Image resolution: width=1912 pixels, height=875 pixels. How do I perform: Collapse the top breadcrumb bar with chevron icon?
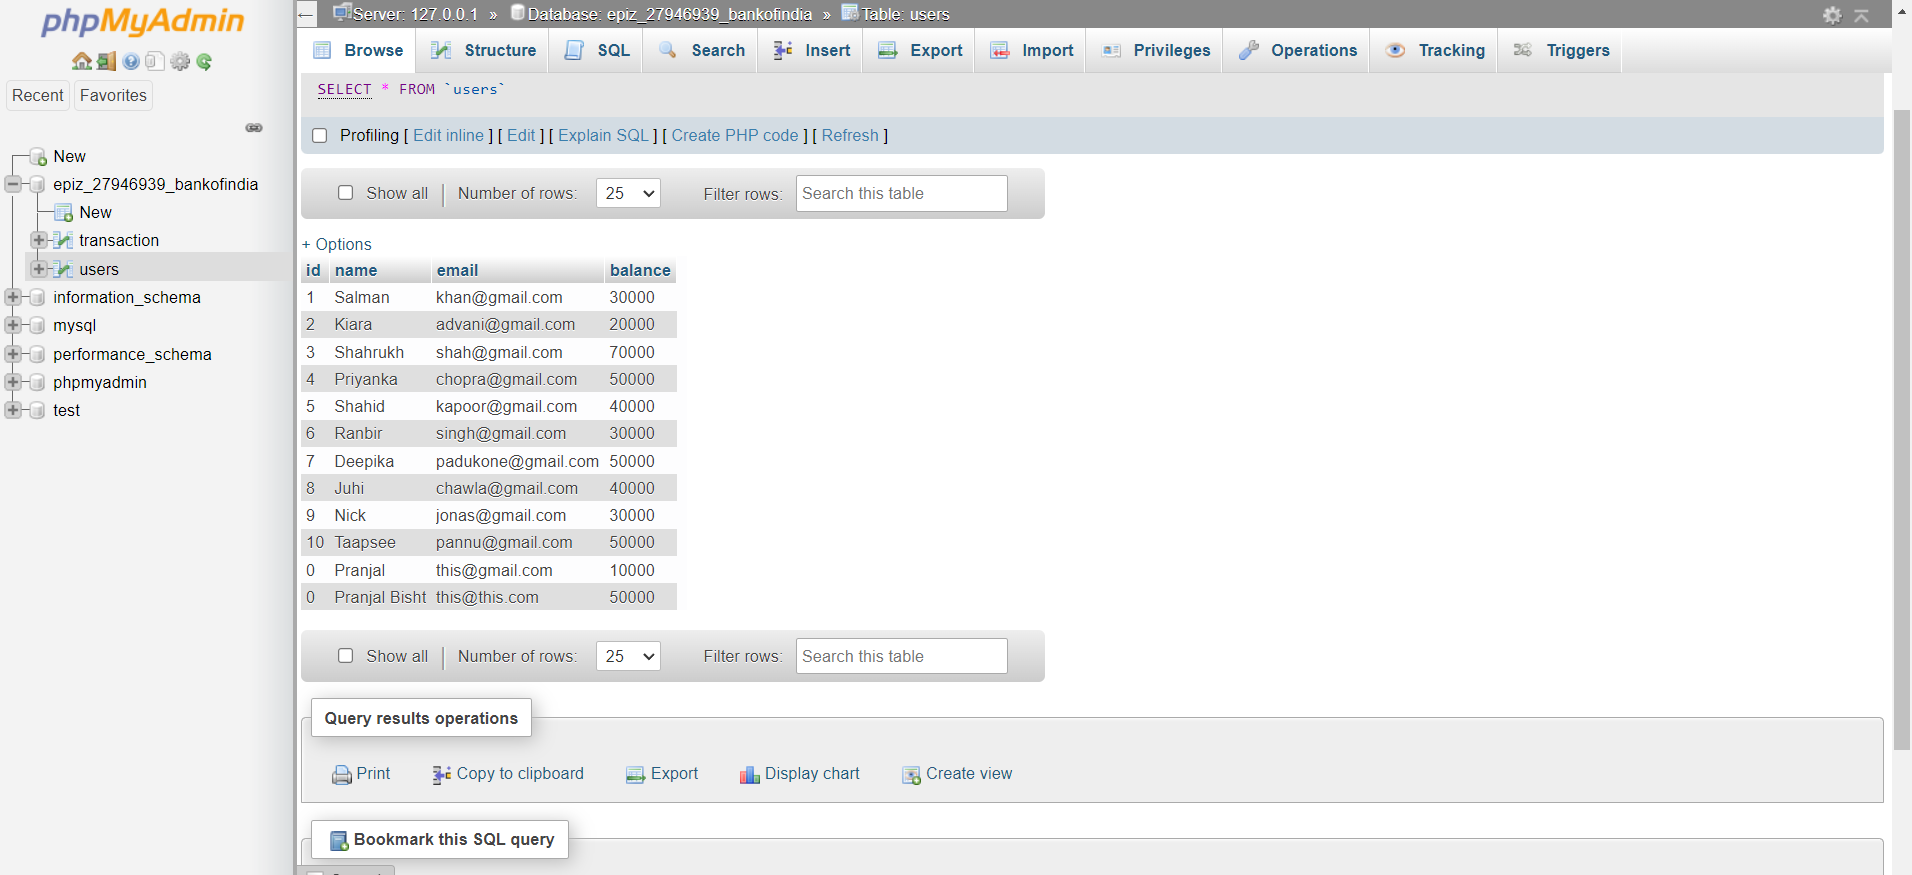tap(1861, 15)
